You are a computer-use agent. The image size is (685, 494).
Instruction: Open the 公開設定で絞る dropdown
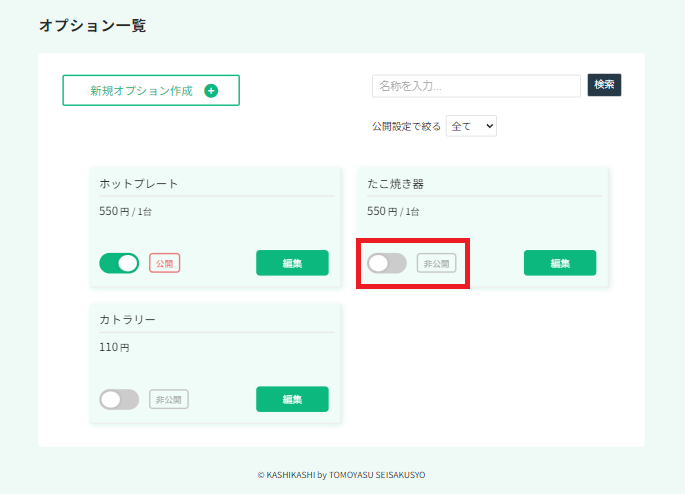(x=471, y=126)
